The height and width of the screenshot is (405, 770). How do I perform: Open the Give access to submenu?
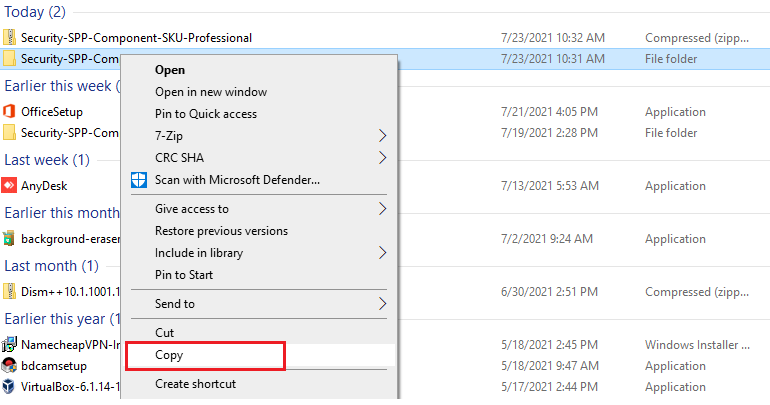point(259,209)
